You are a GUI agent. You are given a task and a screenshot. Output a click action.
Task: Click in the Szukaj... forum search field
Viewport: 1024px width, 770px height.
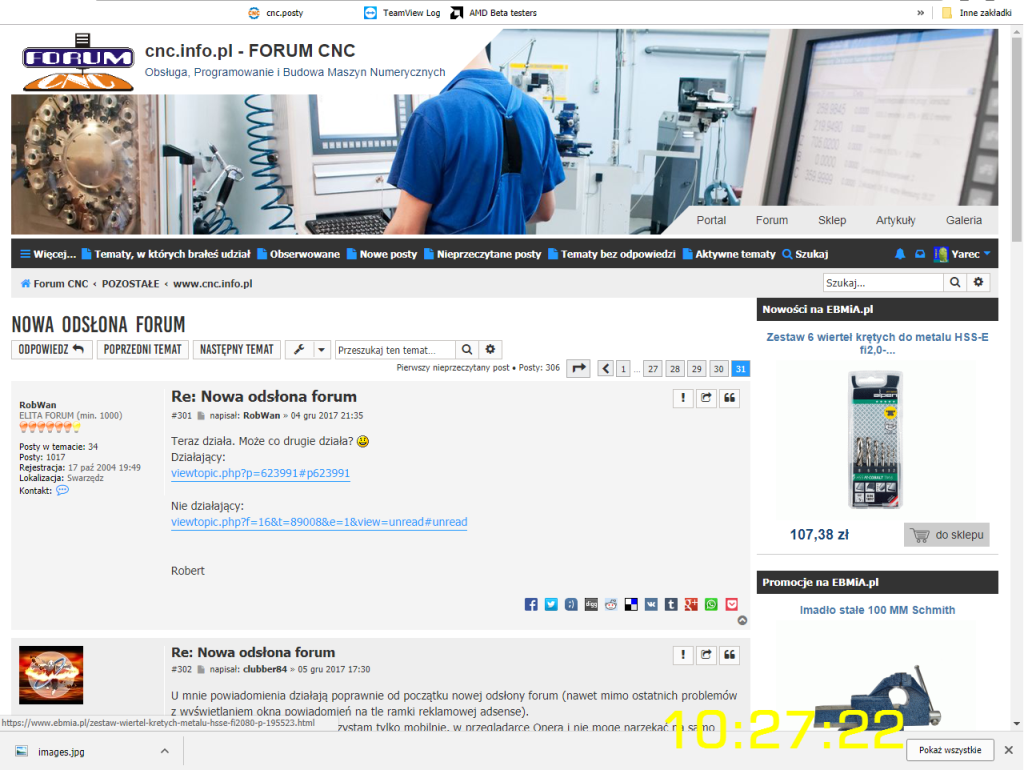(883, 283)
